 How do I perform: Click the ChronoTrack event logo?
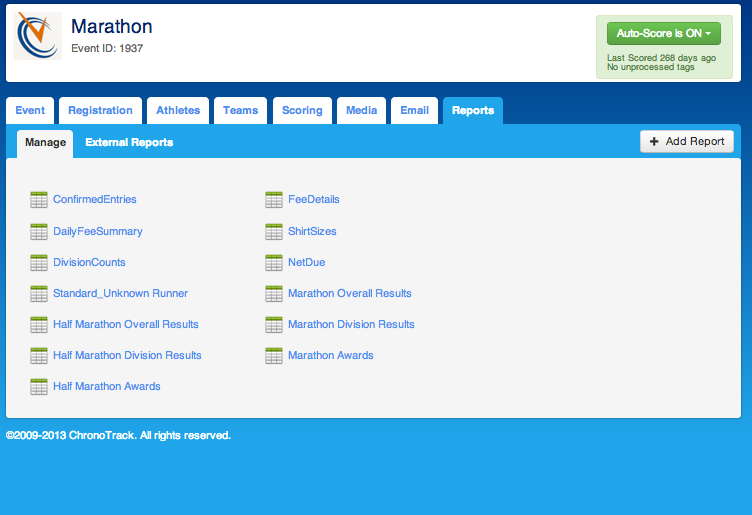(x=37, y=36)
